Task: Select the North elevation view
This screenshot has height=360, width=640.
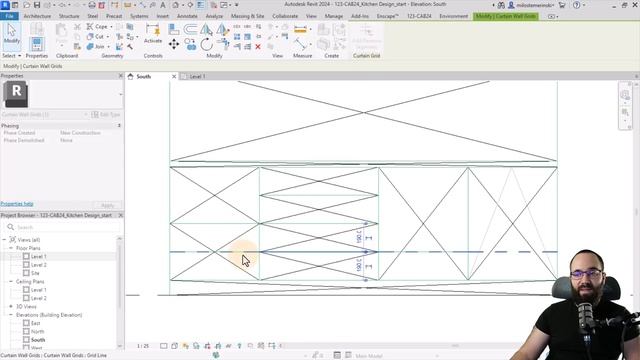Action: pos(38,331)
